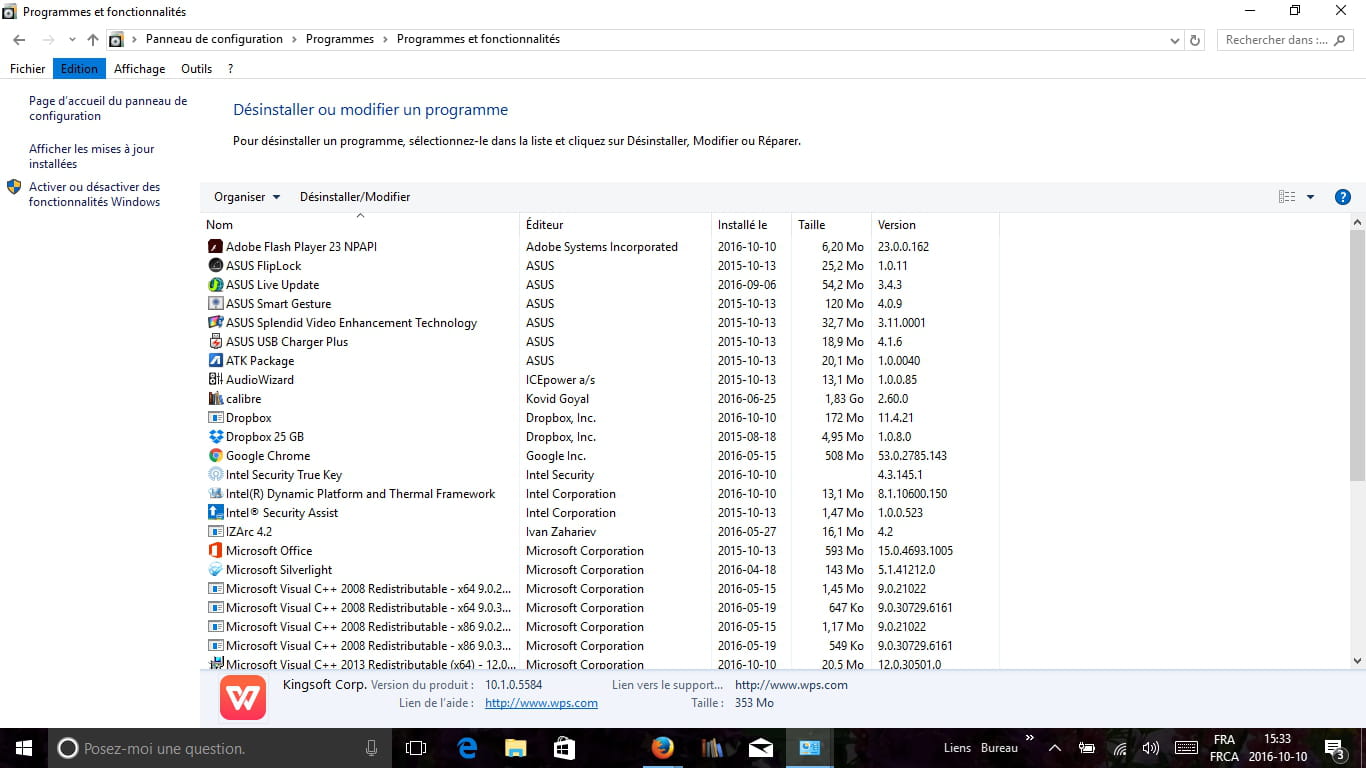Image resolution: width=1366 pixels, height=768 pixels.
Task: Open Microsoft Edge from the taskbar
Action: point(467,748)
